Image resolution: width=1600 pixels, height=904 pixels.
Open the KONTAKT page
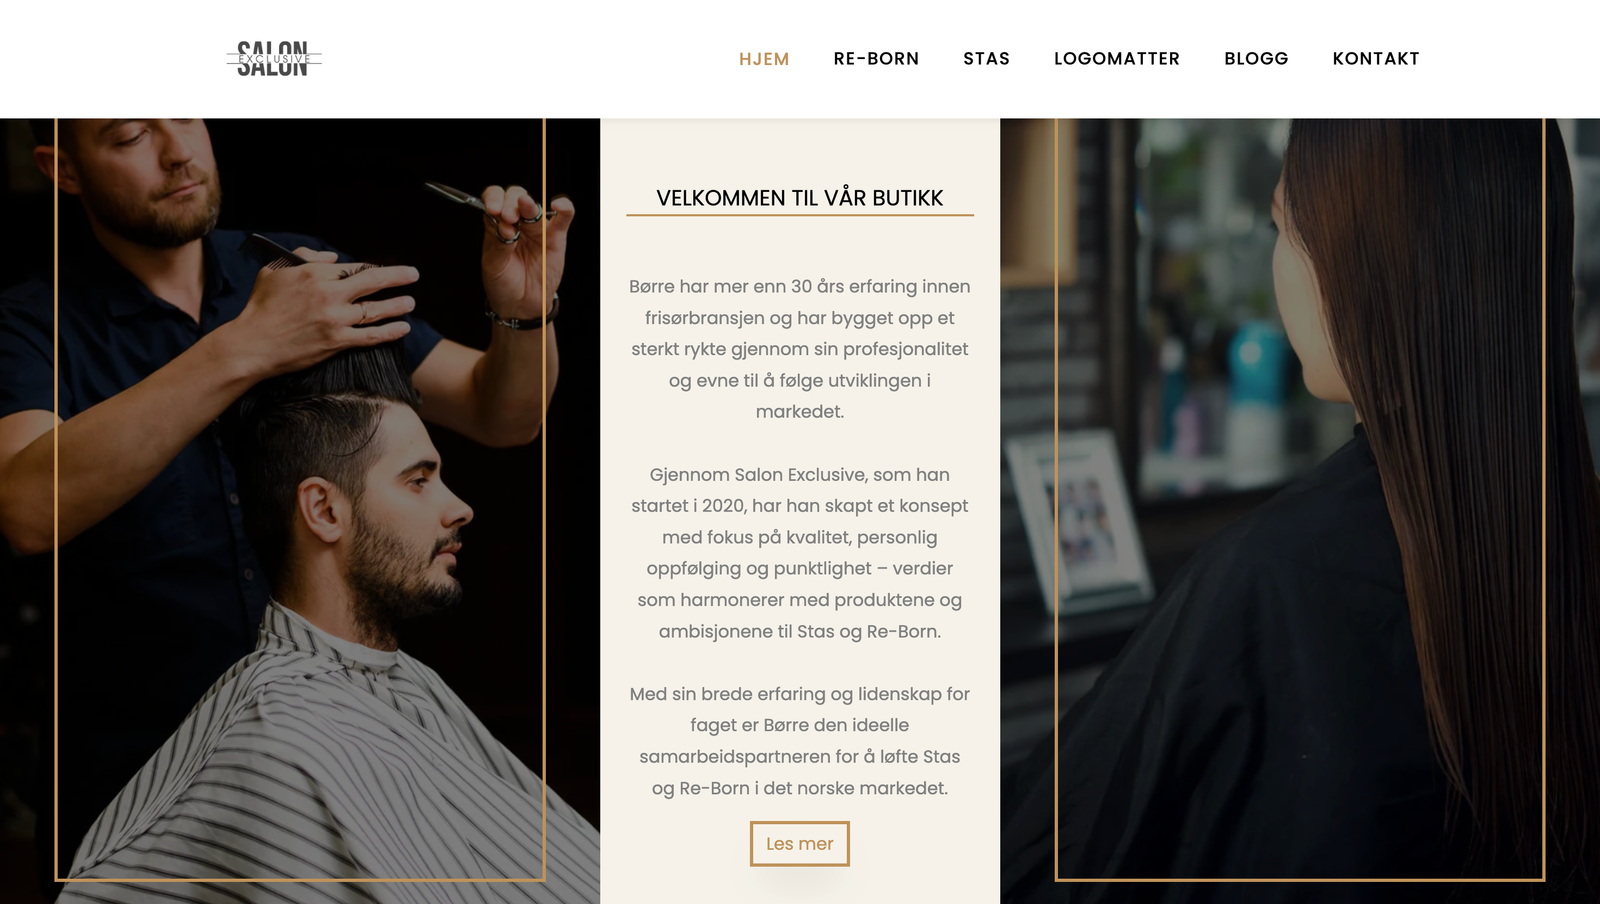coord(1376,59)
